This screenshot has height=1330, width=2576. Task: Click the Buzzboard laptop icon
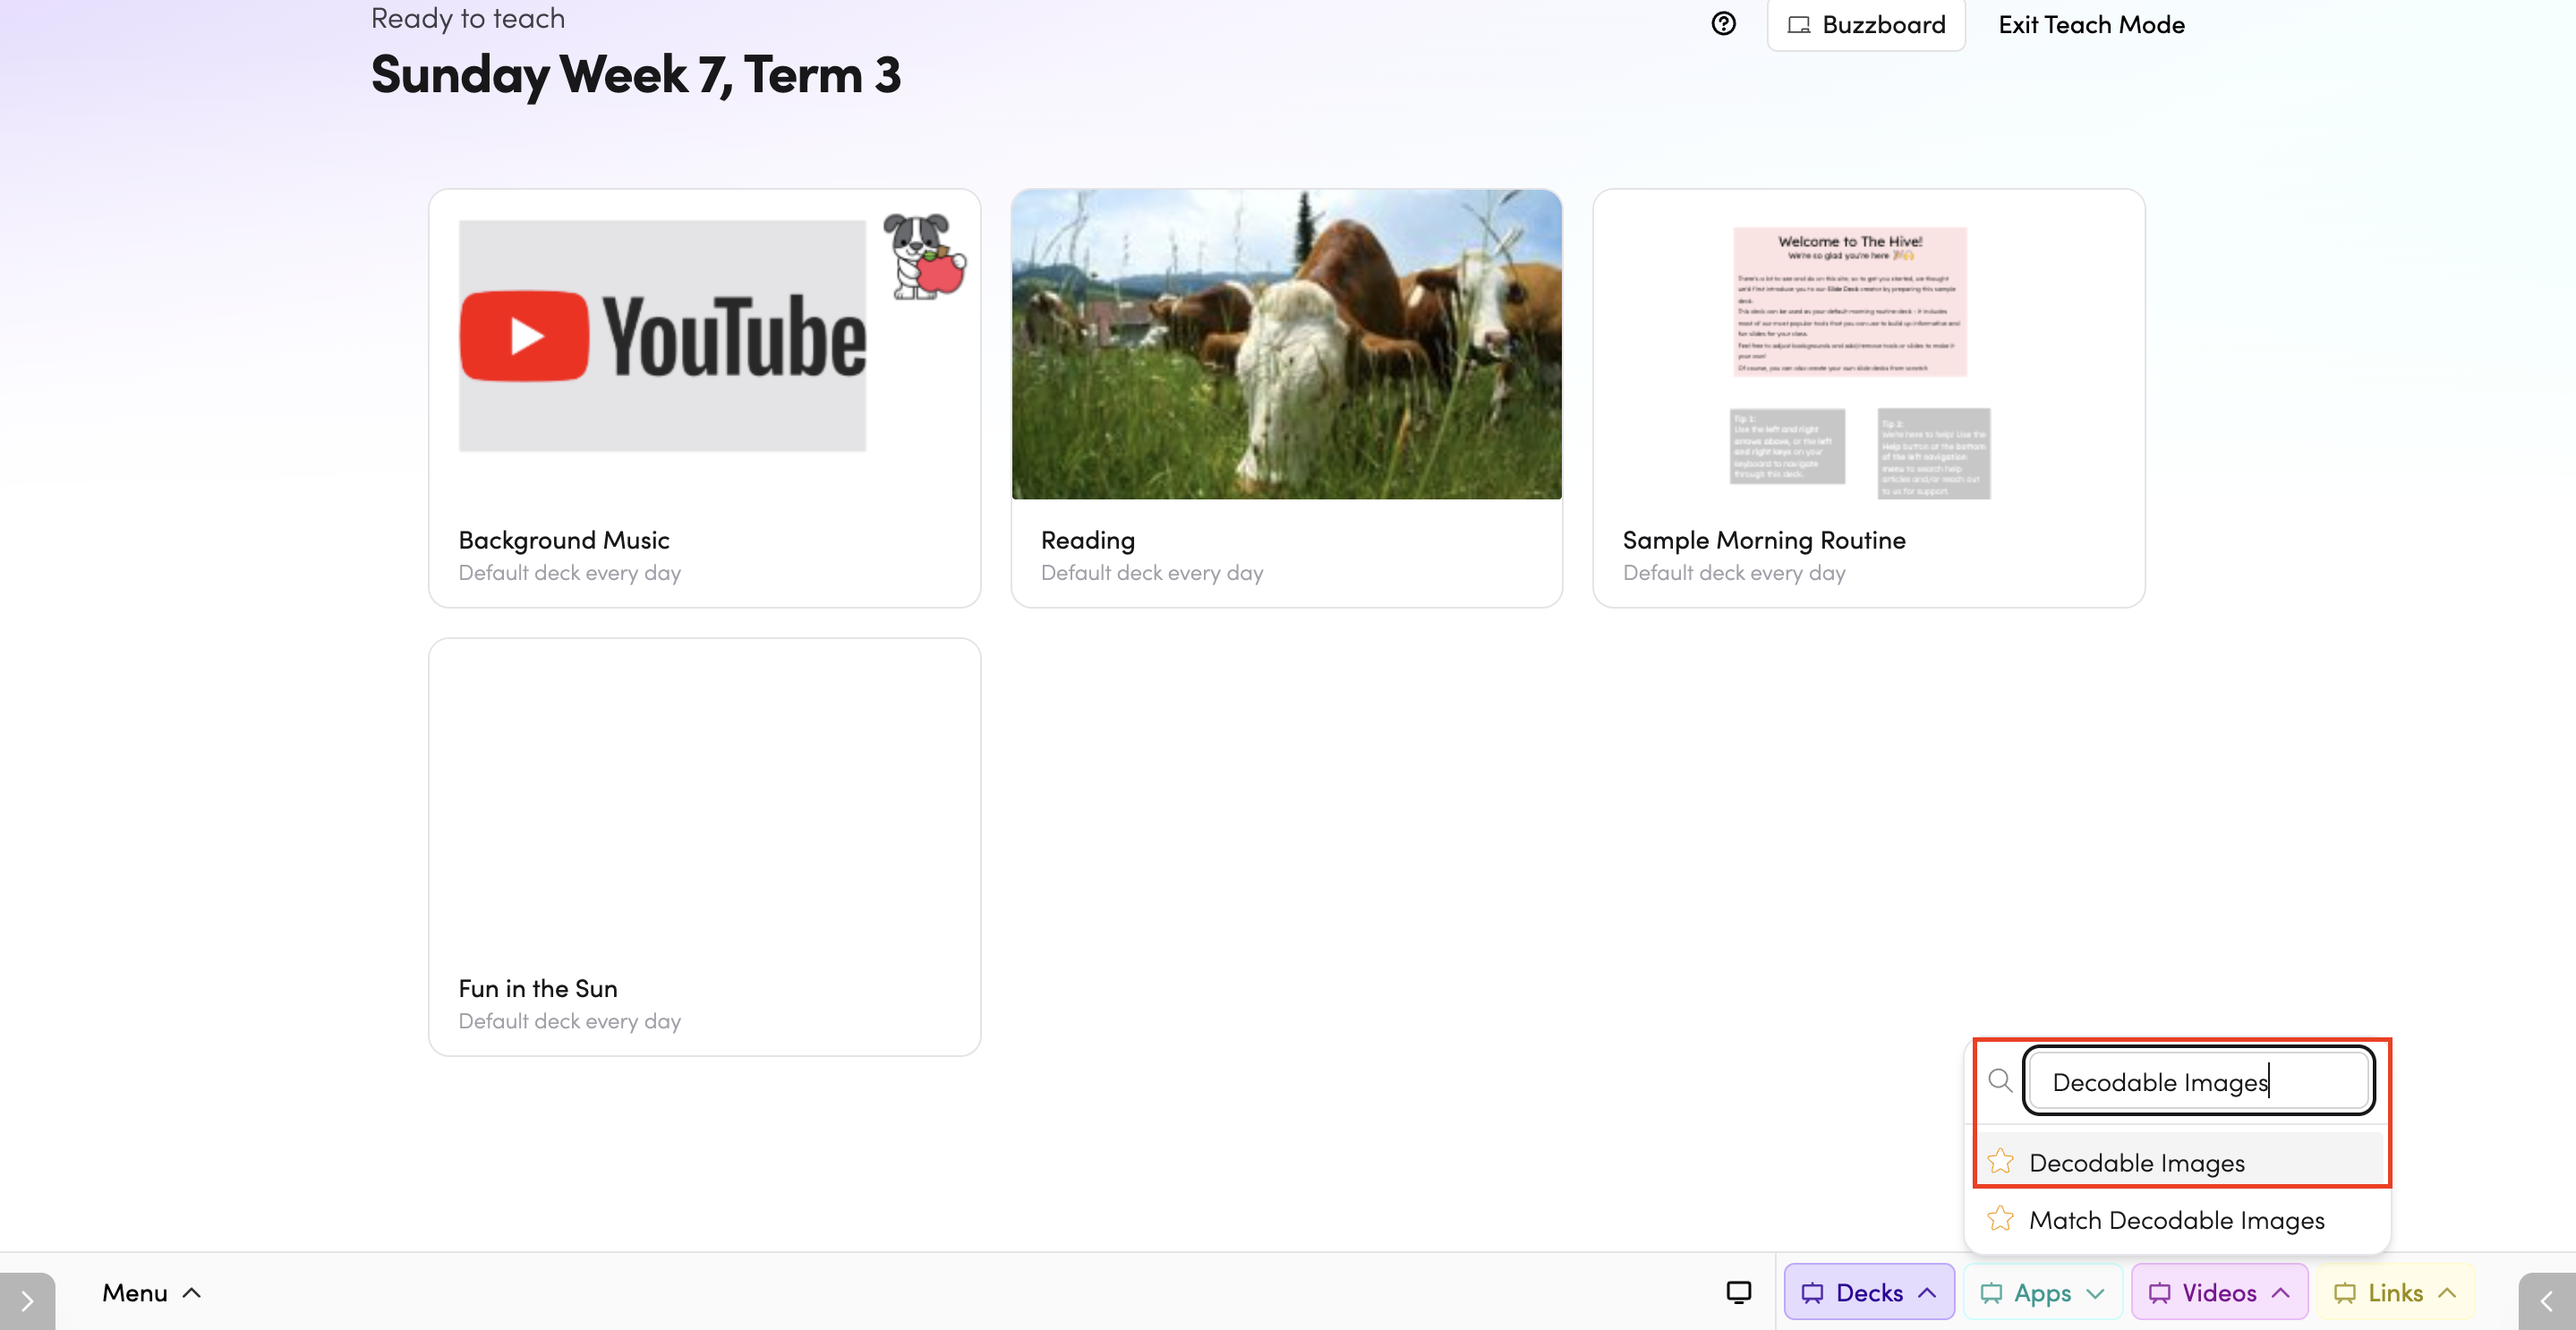click(1799, 25)
